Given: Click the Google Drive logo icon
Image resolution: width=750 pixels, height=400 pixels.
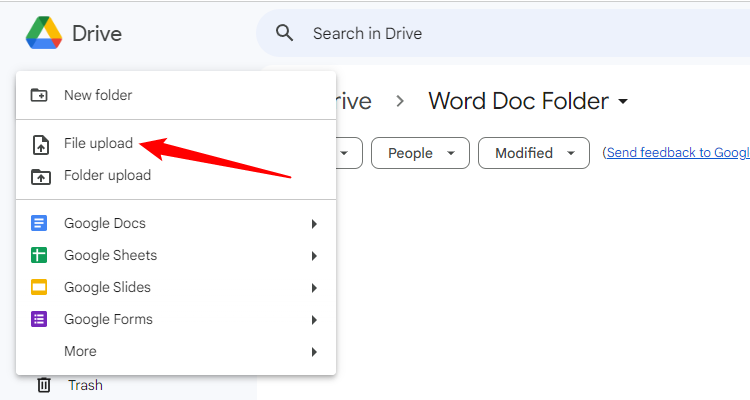Looking at the screenshot, I should point(44,33).
